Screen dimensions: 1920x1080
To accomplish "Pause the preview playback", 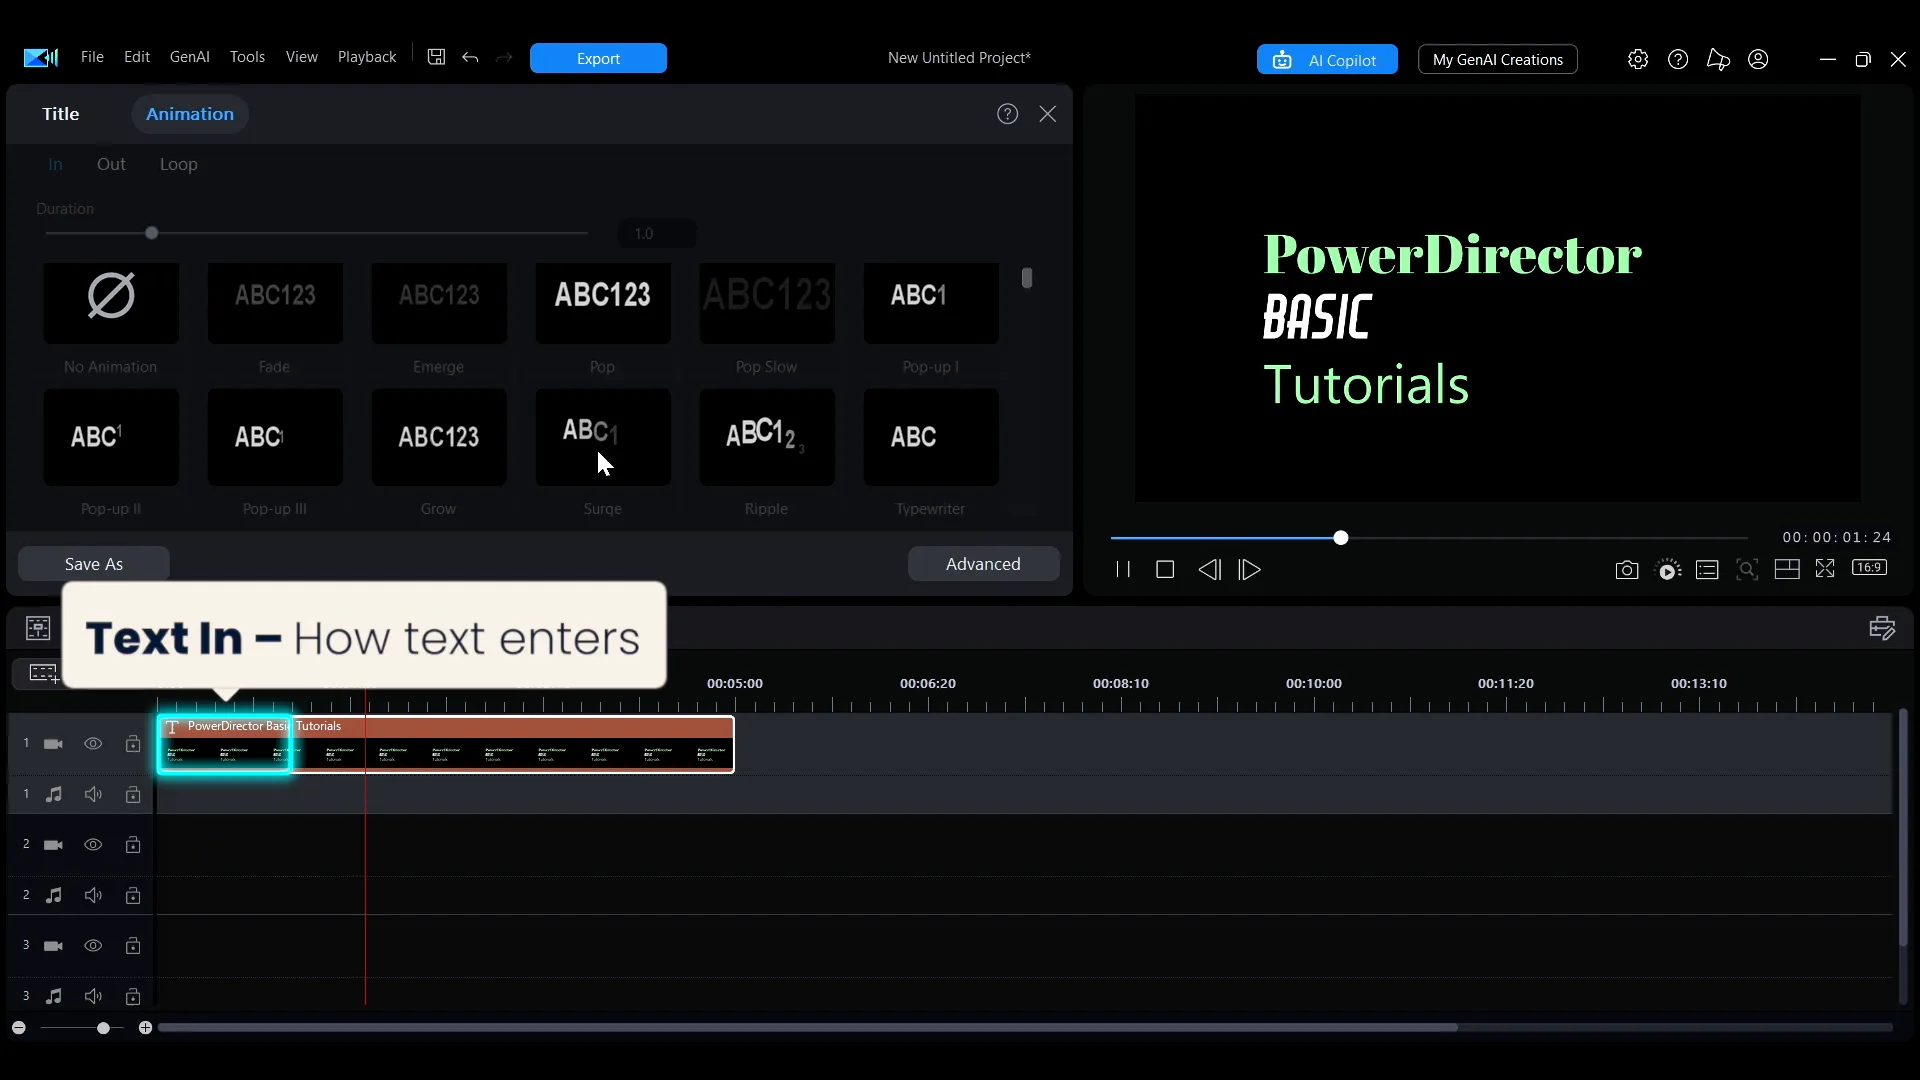I will click(x=1123, y=569).
